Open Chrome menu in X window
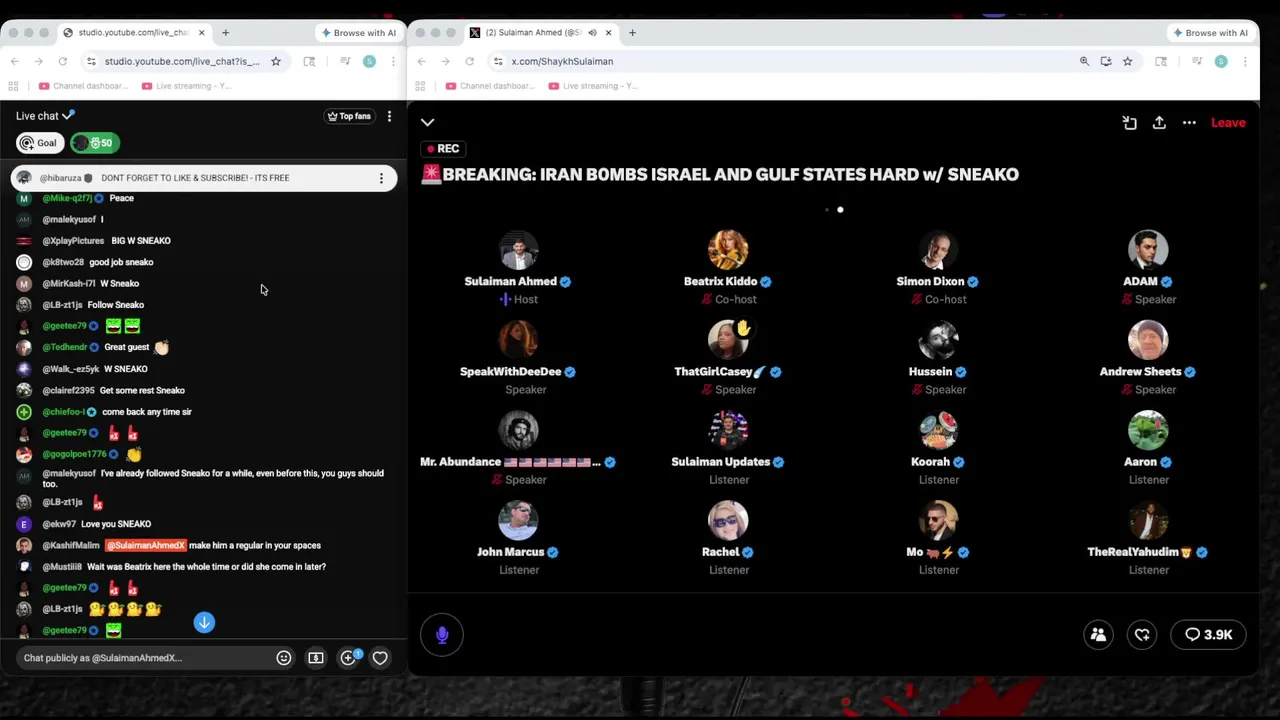The height and width of the screenshot is (720, 1280). [1245, 62]
